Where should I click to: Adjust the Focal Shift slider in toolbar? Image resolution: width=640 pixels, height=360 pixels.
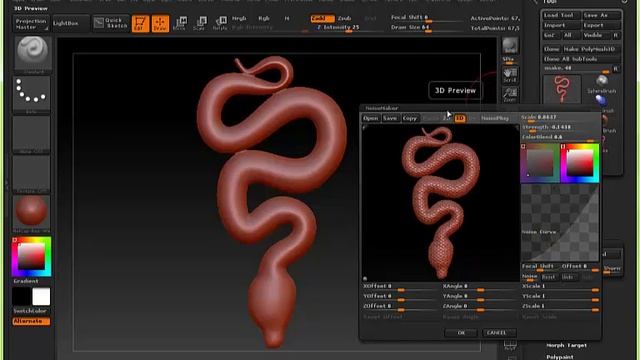[427, 18]
